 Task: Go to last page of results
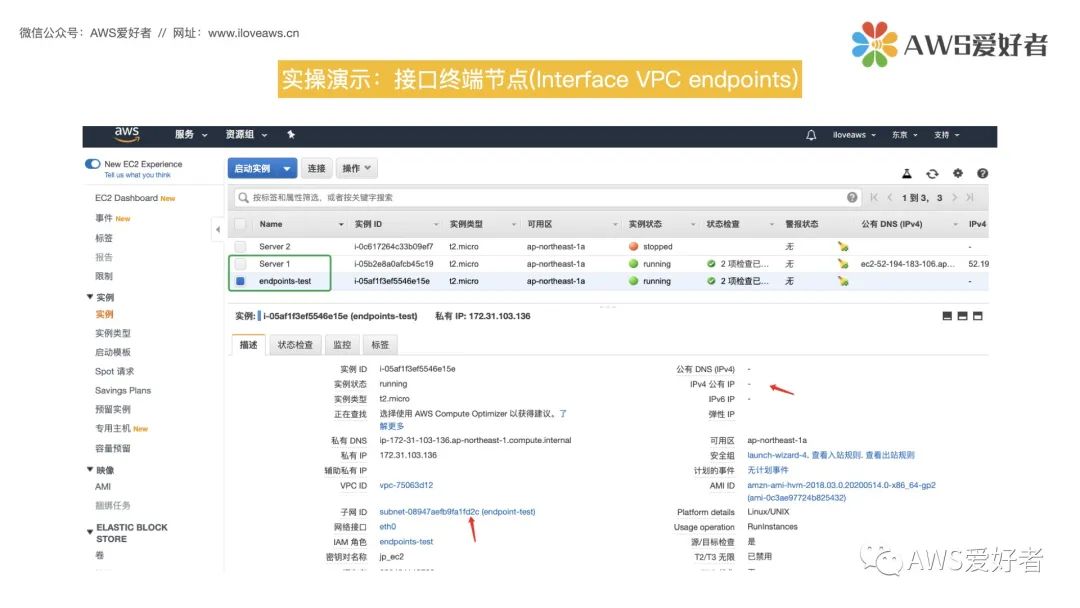click(x=970, y=198)
